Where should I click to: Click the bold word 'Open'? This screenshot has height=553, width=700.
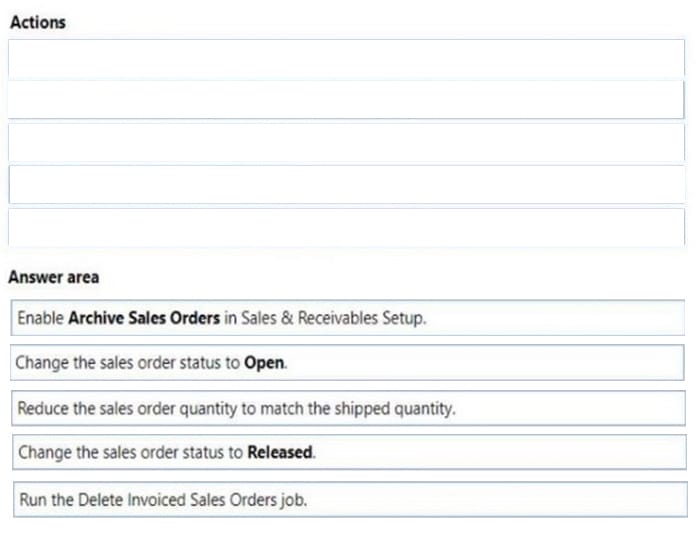point(264,363)
